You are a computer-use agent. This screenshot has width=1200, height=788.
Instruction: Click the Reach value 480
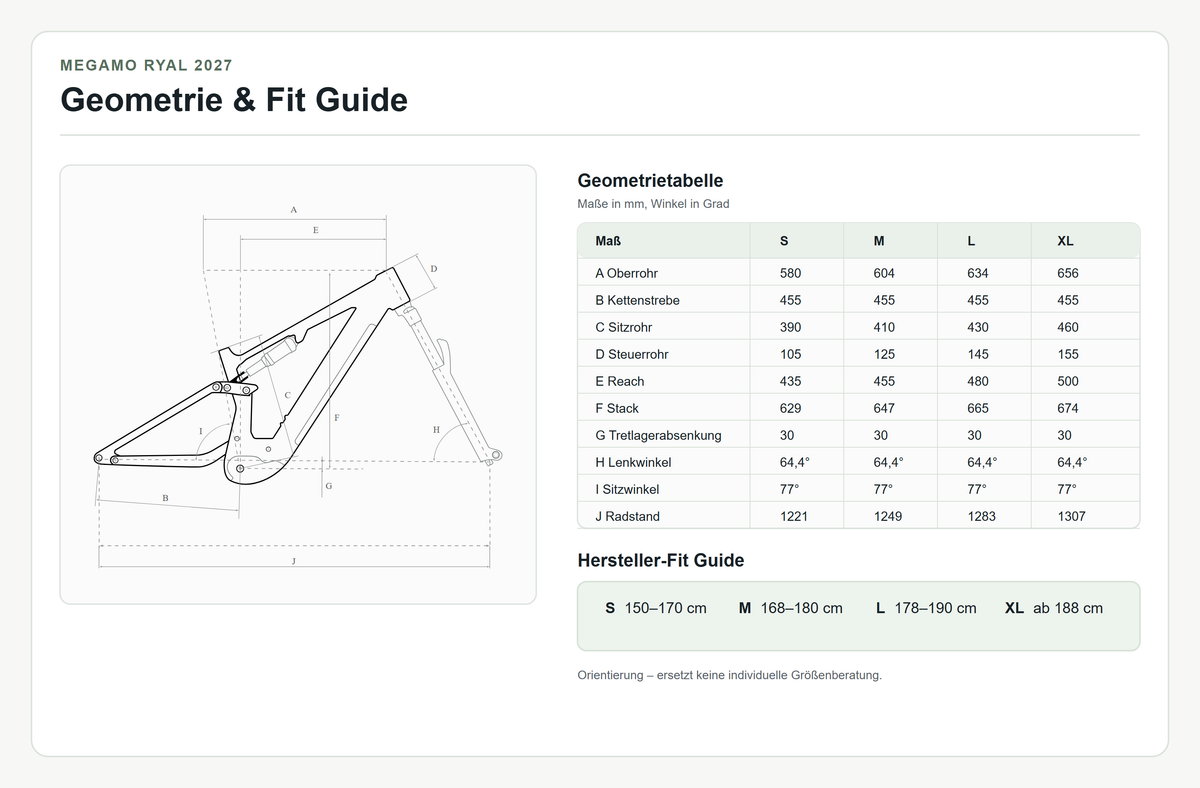pos(978,381)
